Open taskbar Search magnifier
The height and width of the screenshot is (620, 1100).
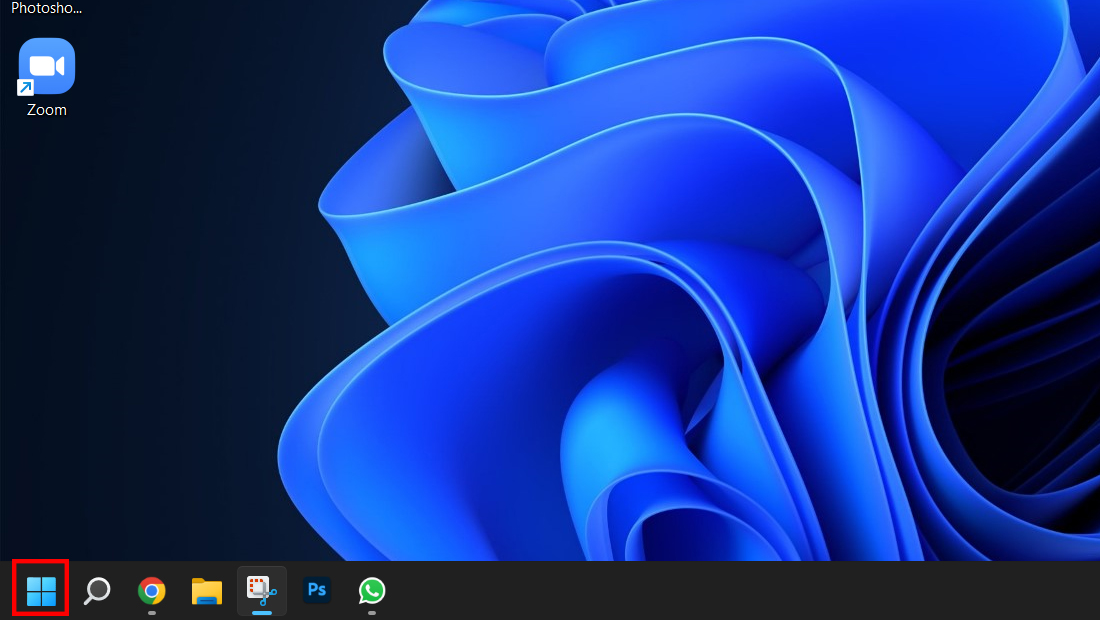tap(97, 591)
